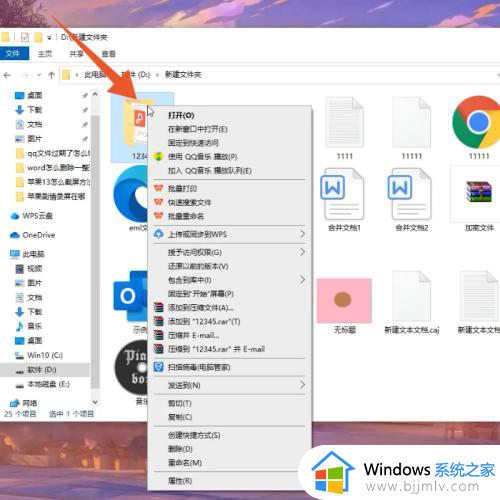Choose 还原以前的版本(V)
This screenshot has height=500, width=500.
[x=229, y=266]
